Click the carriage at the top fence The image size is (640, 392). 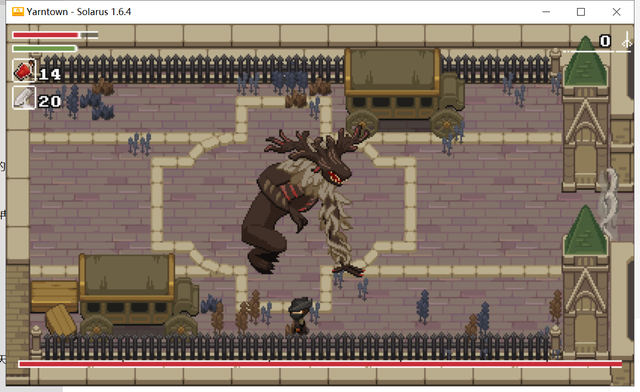click(x=404, y=92)
